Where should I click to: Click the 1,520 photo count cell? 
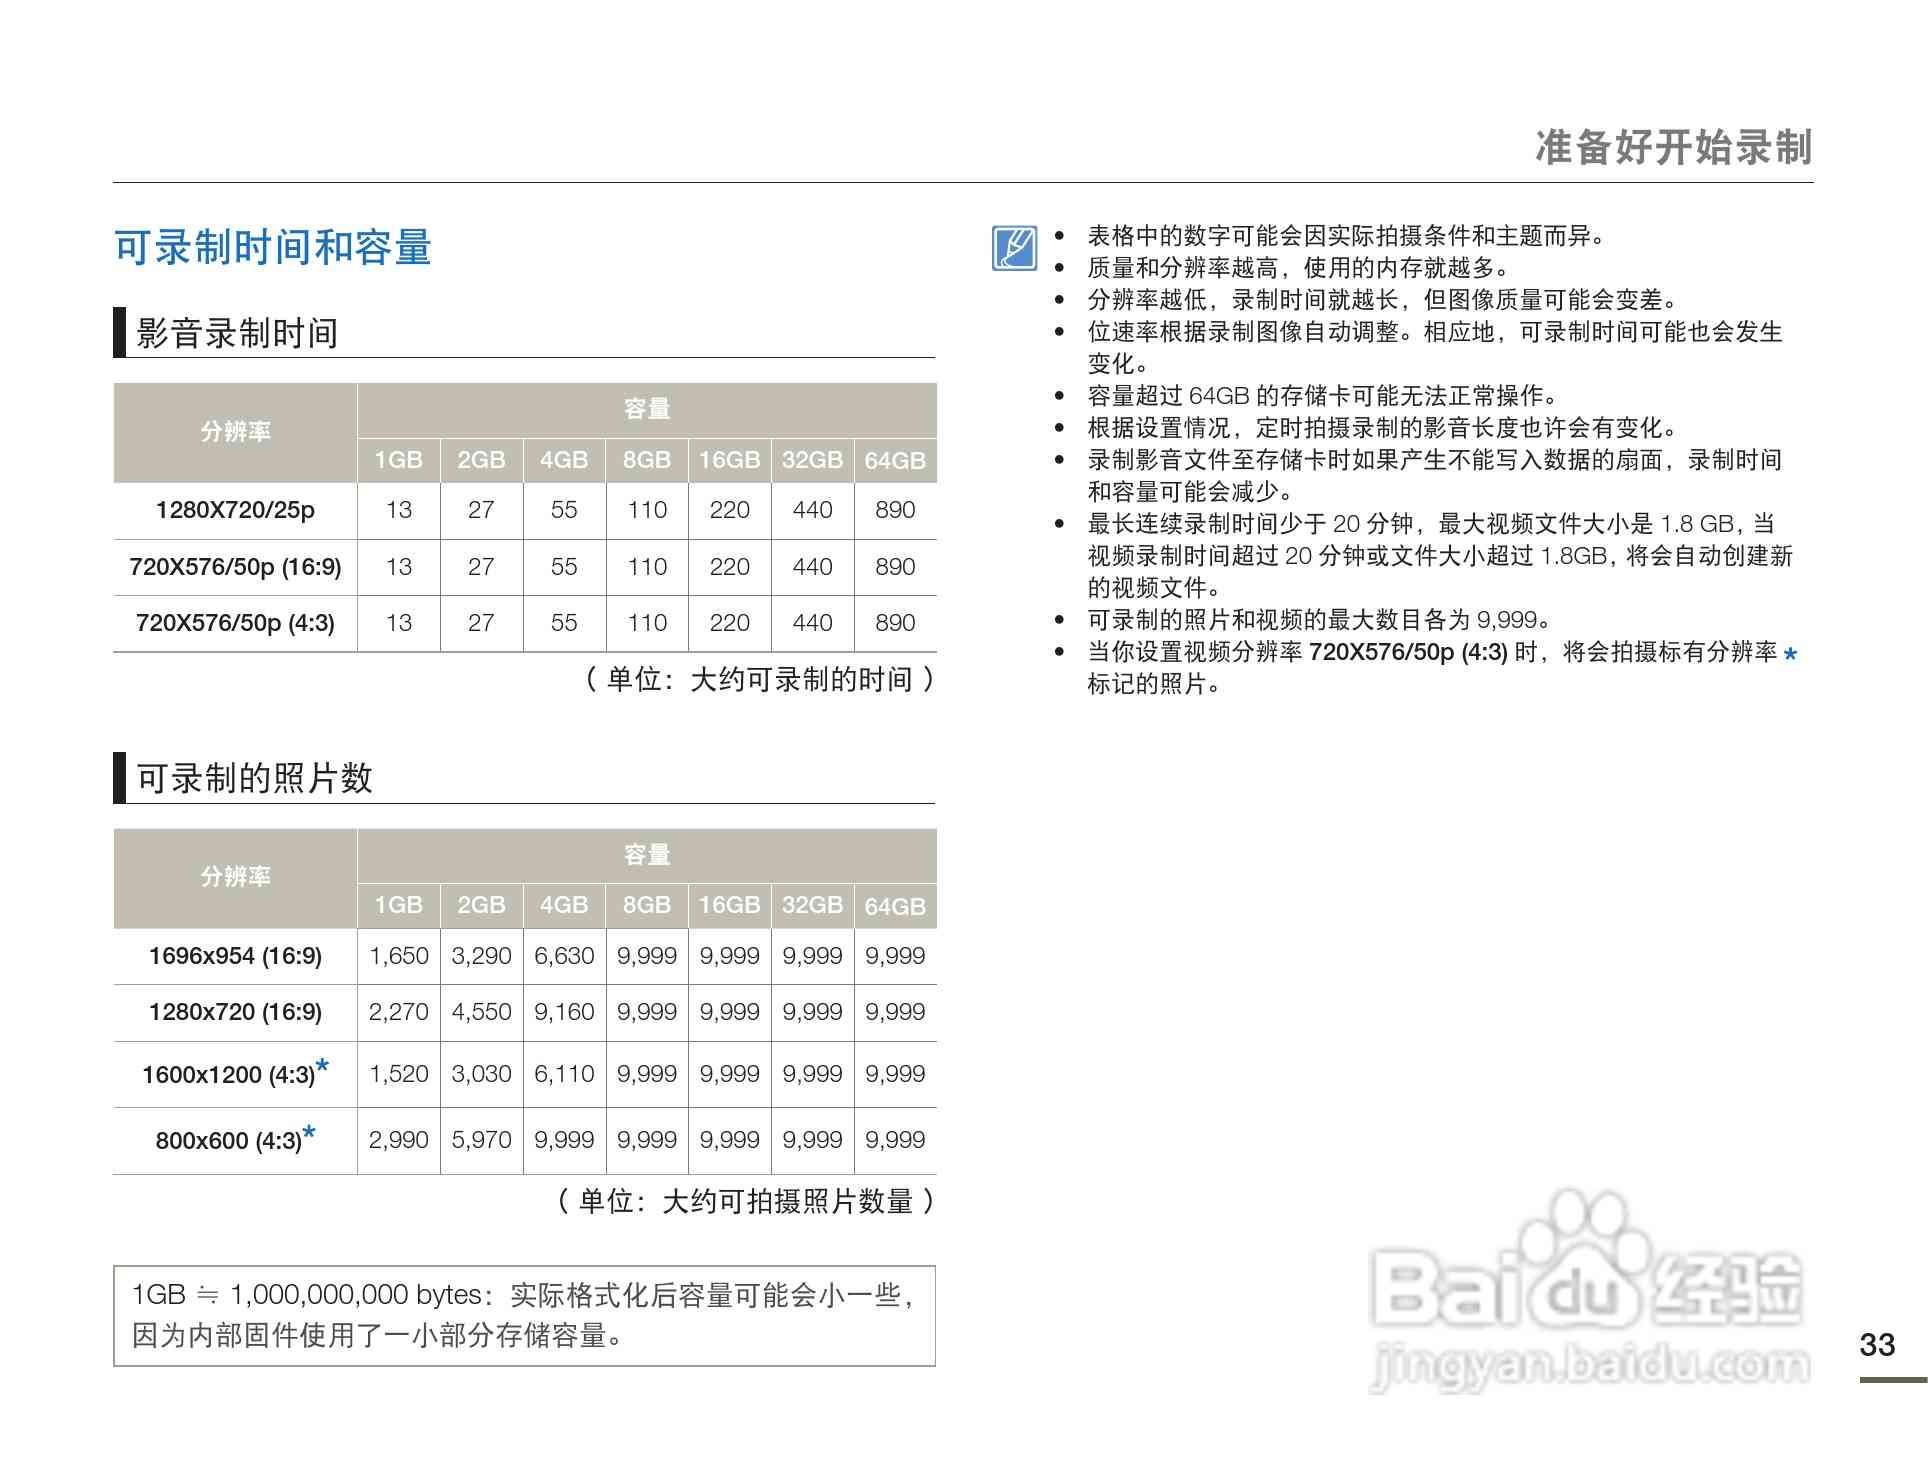click(x=399, y=1074)
